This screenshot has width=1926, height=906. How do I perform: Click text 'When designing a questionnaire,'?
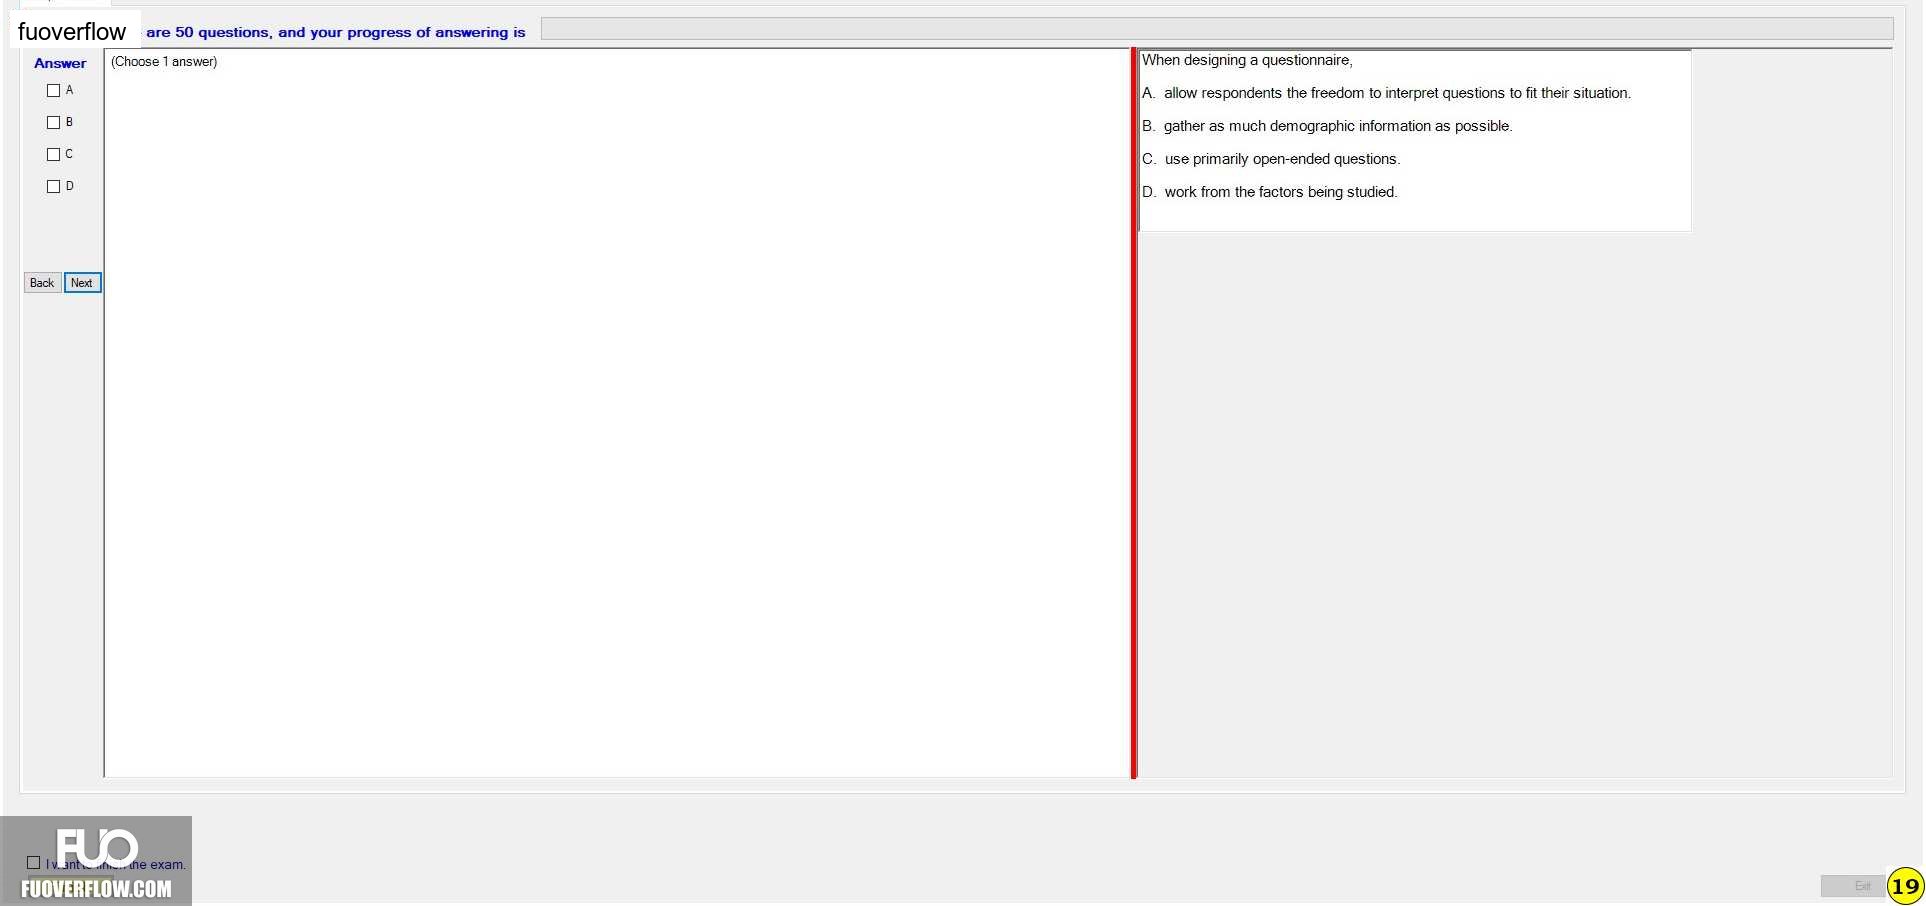coord(1247,60)
